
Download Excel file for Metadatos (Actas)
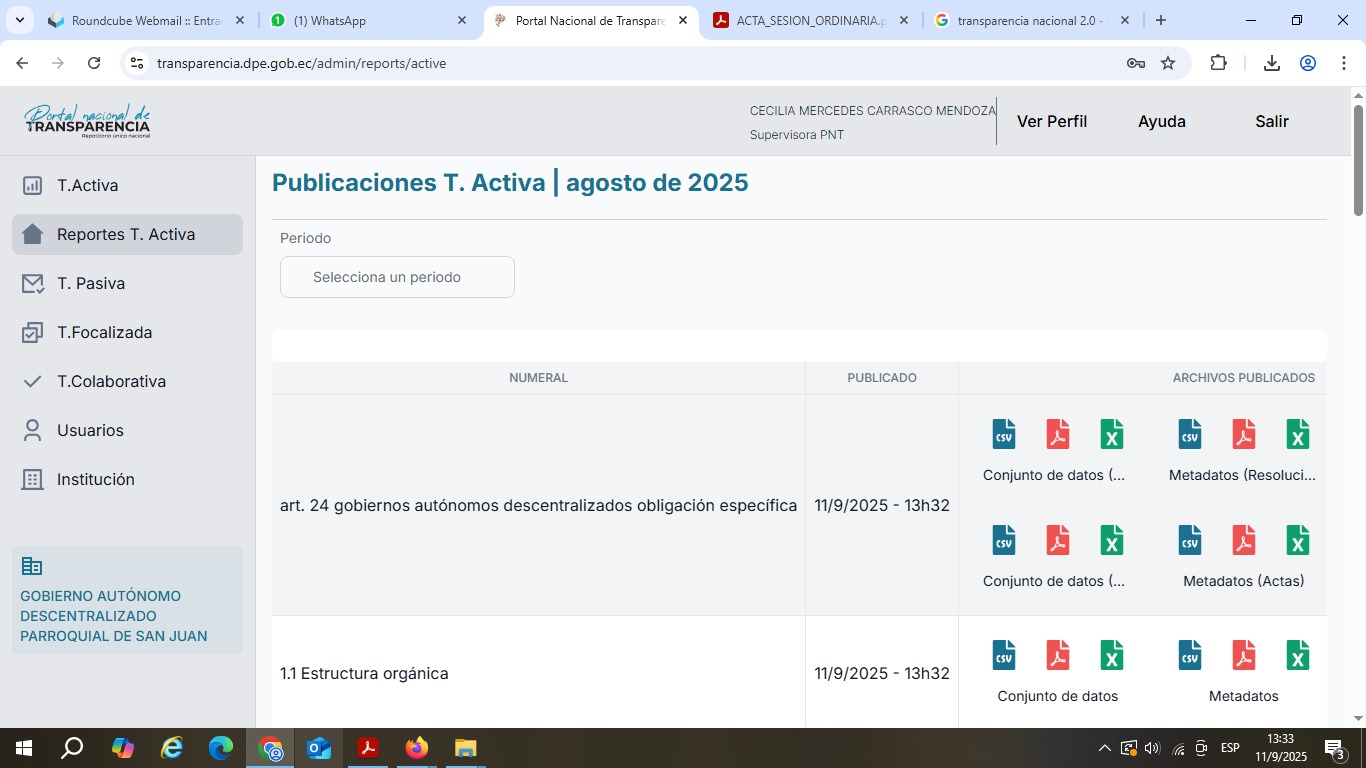pos(1297,540)
